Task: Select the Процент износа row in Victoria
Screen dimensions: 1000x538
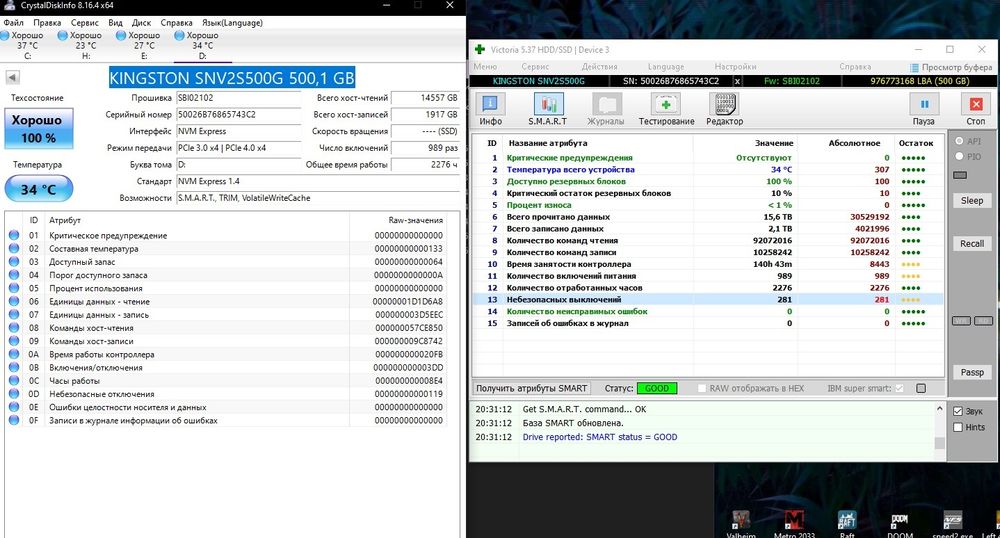Action: click(707, 205)
